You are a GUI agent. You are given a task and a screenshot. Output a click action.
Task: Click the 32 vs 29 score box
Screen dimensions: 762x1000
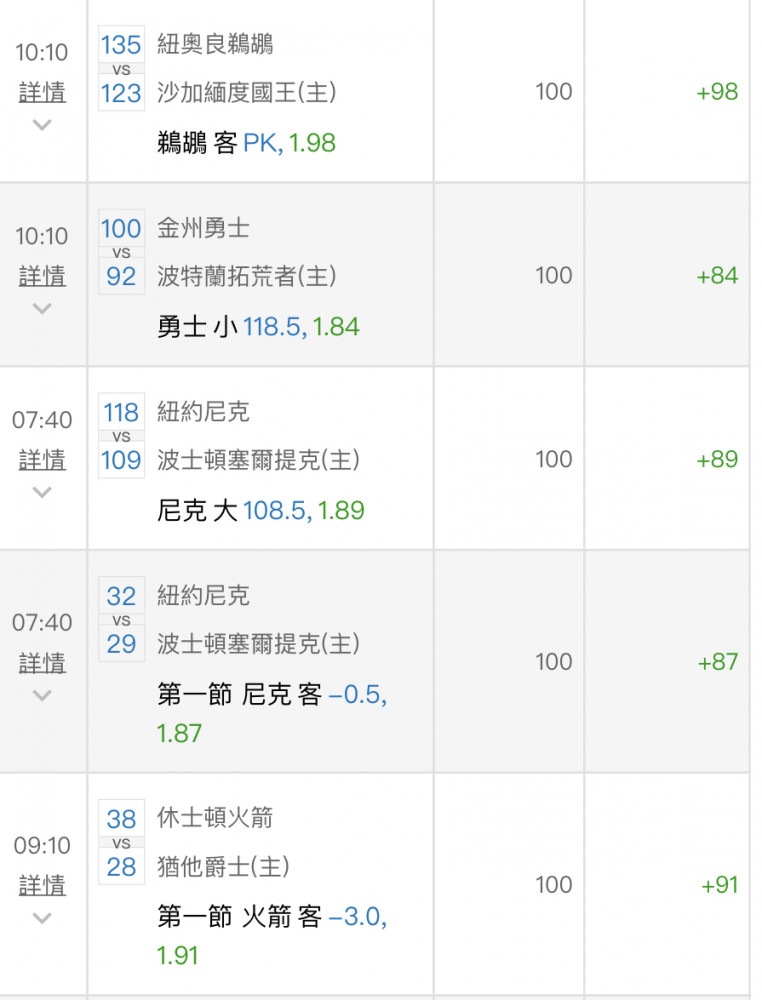point(121,619)
